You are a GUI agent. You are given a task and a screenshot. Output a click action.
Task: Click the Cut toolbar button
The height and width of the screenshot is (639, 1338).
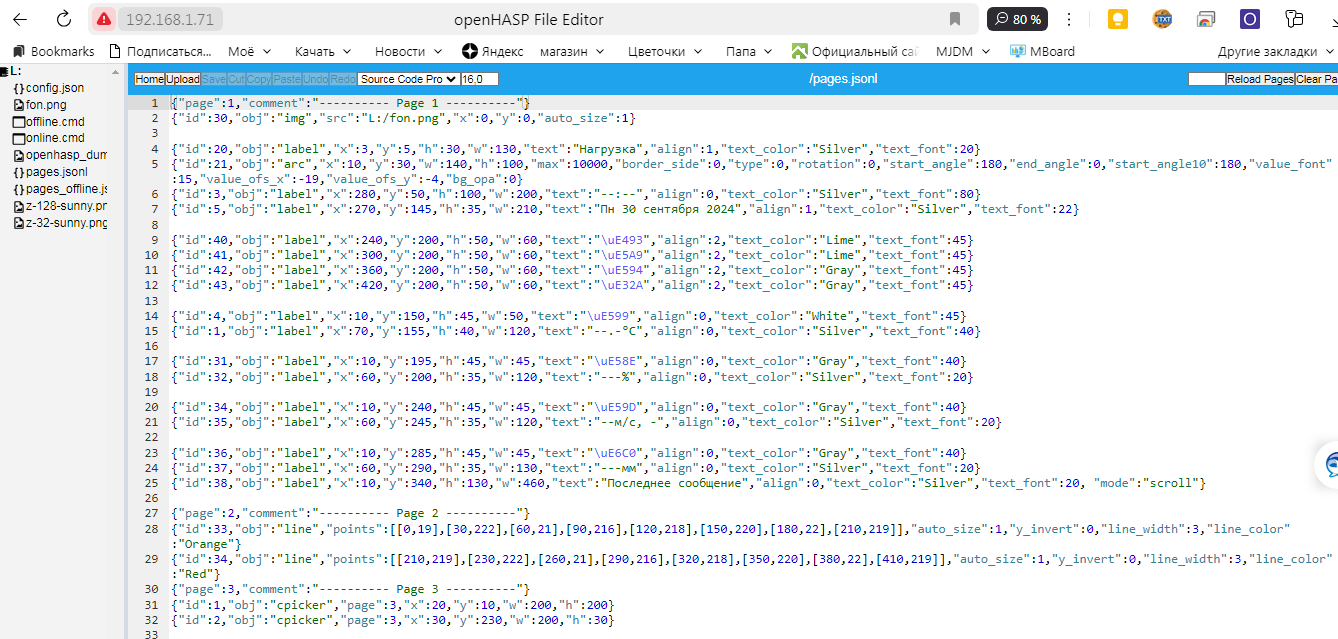[x=236, y=79]
